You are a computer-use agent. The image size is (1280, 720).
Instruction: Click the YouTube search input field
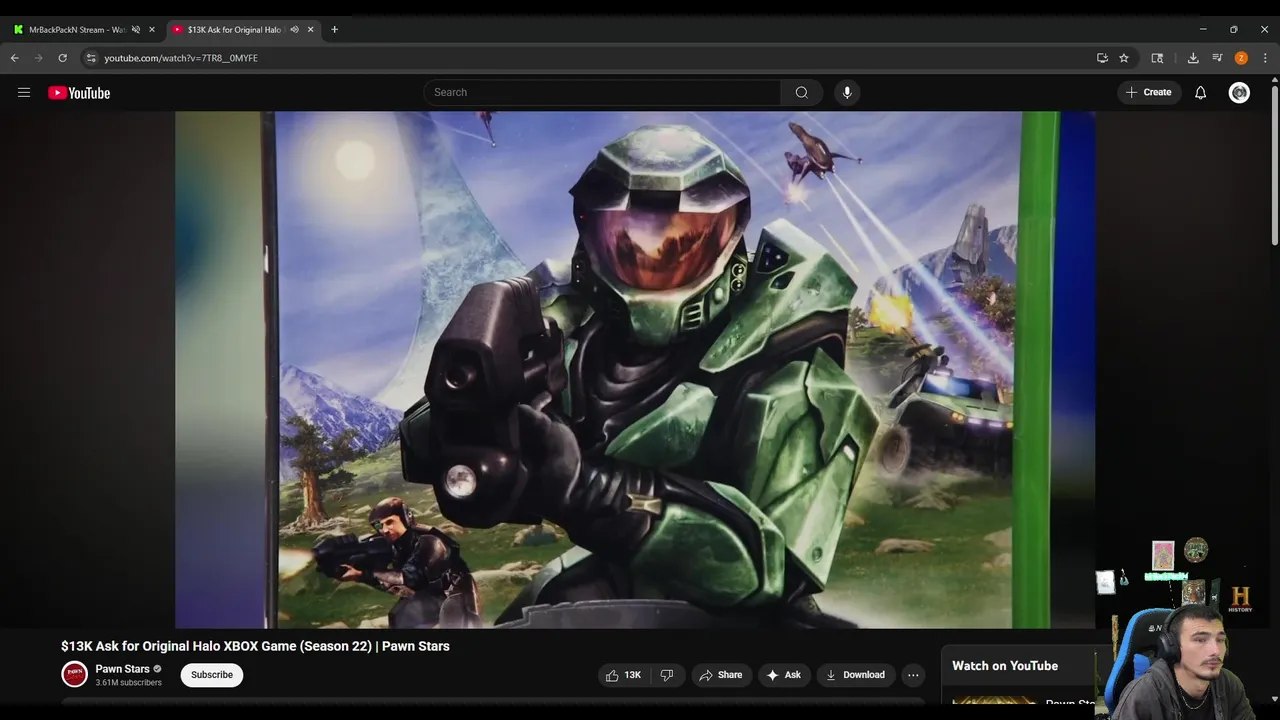[x=602, y=92]
